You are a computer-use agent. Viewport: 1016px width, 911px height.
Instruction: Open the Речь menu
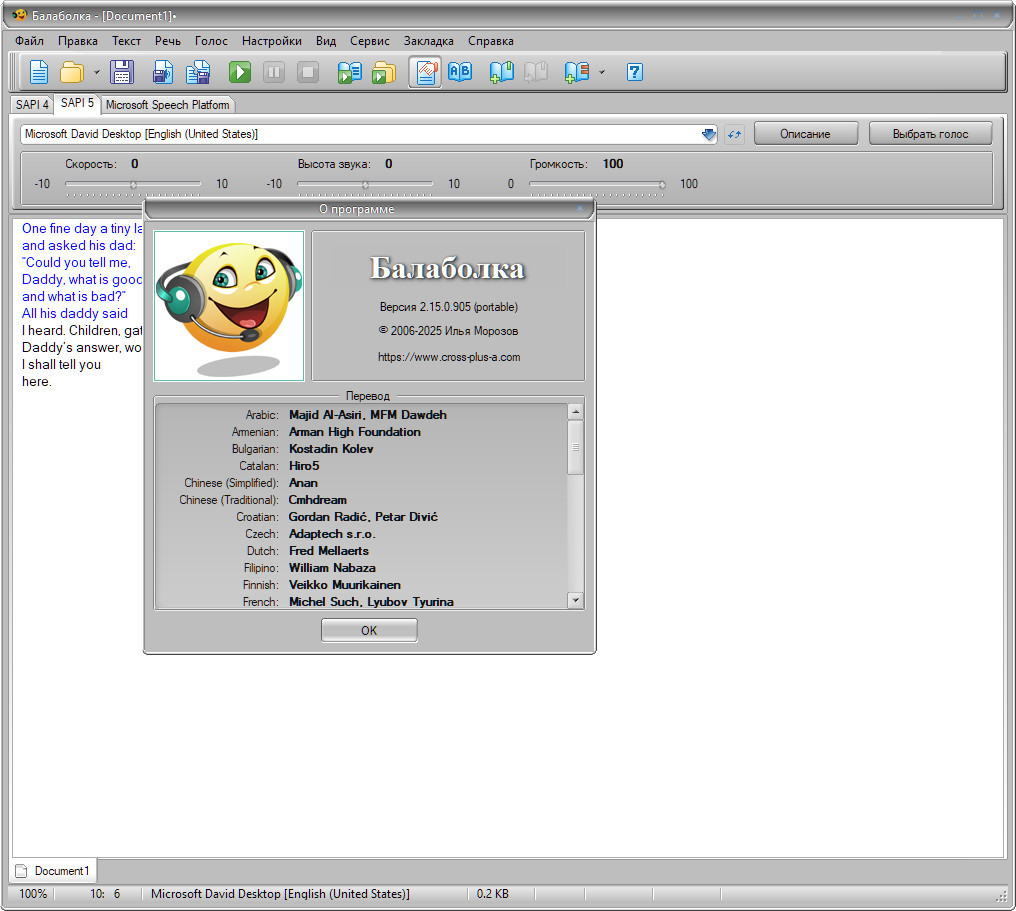(x=168, y=41)
